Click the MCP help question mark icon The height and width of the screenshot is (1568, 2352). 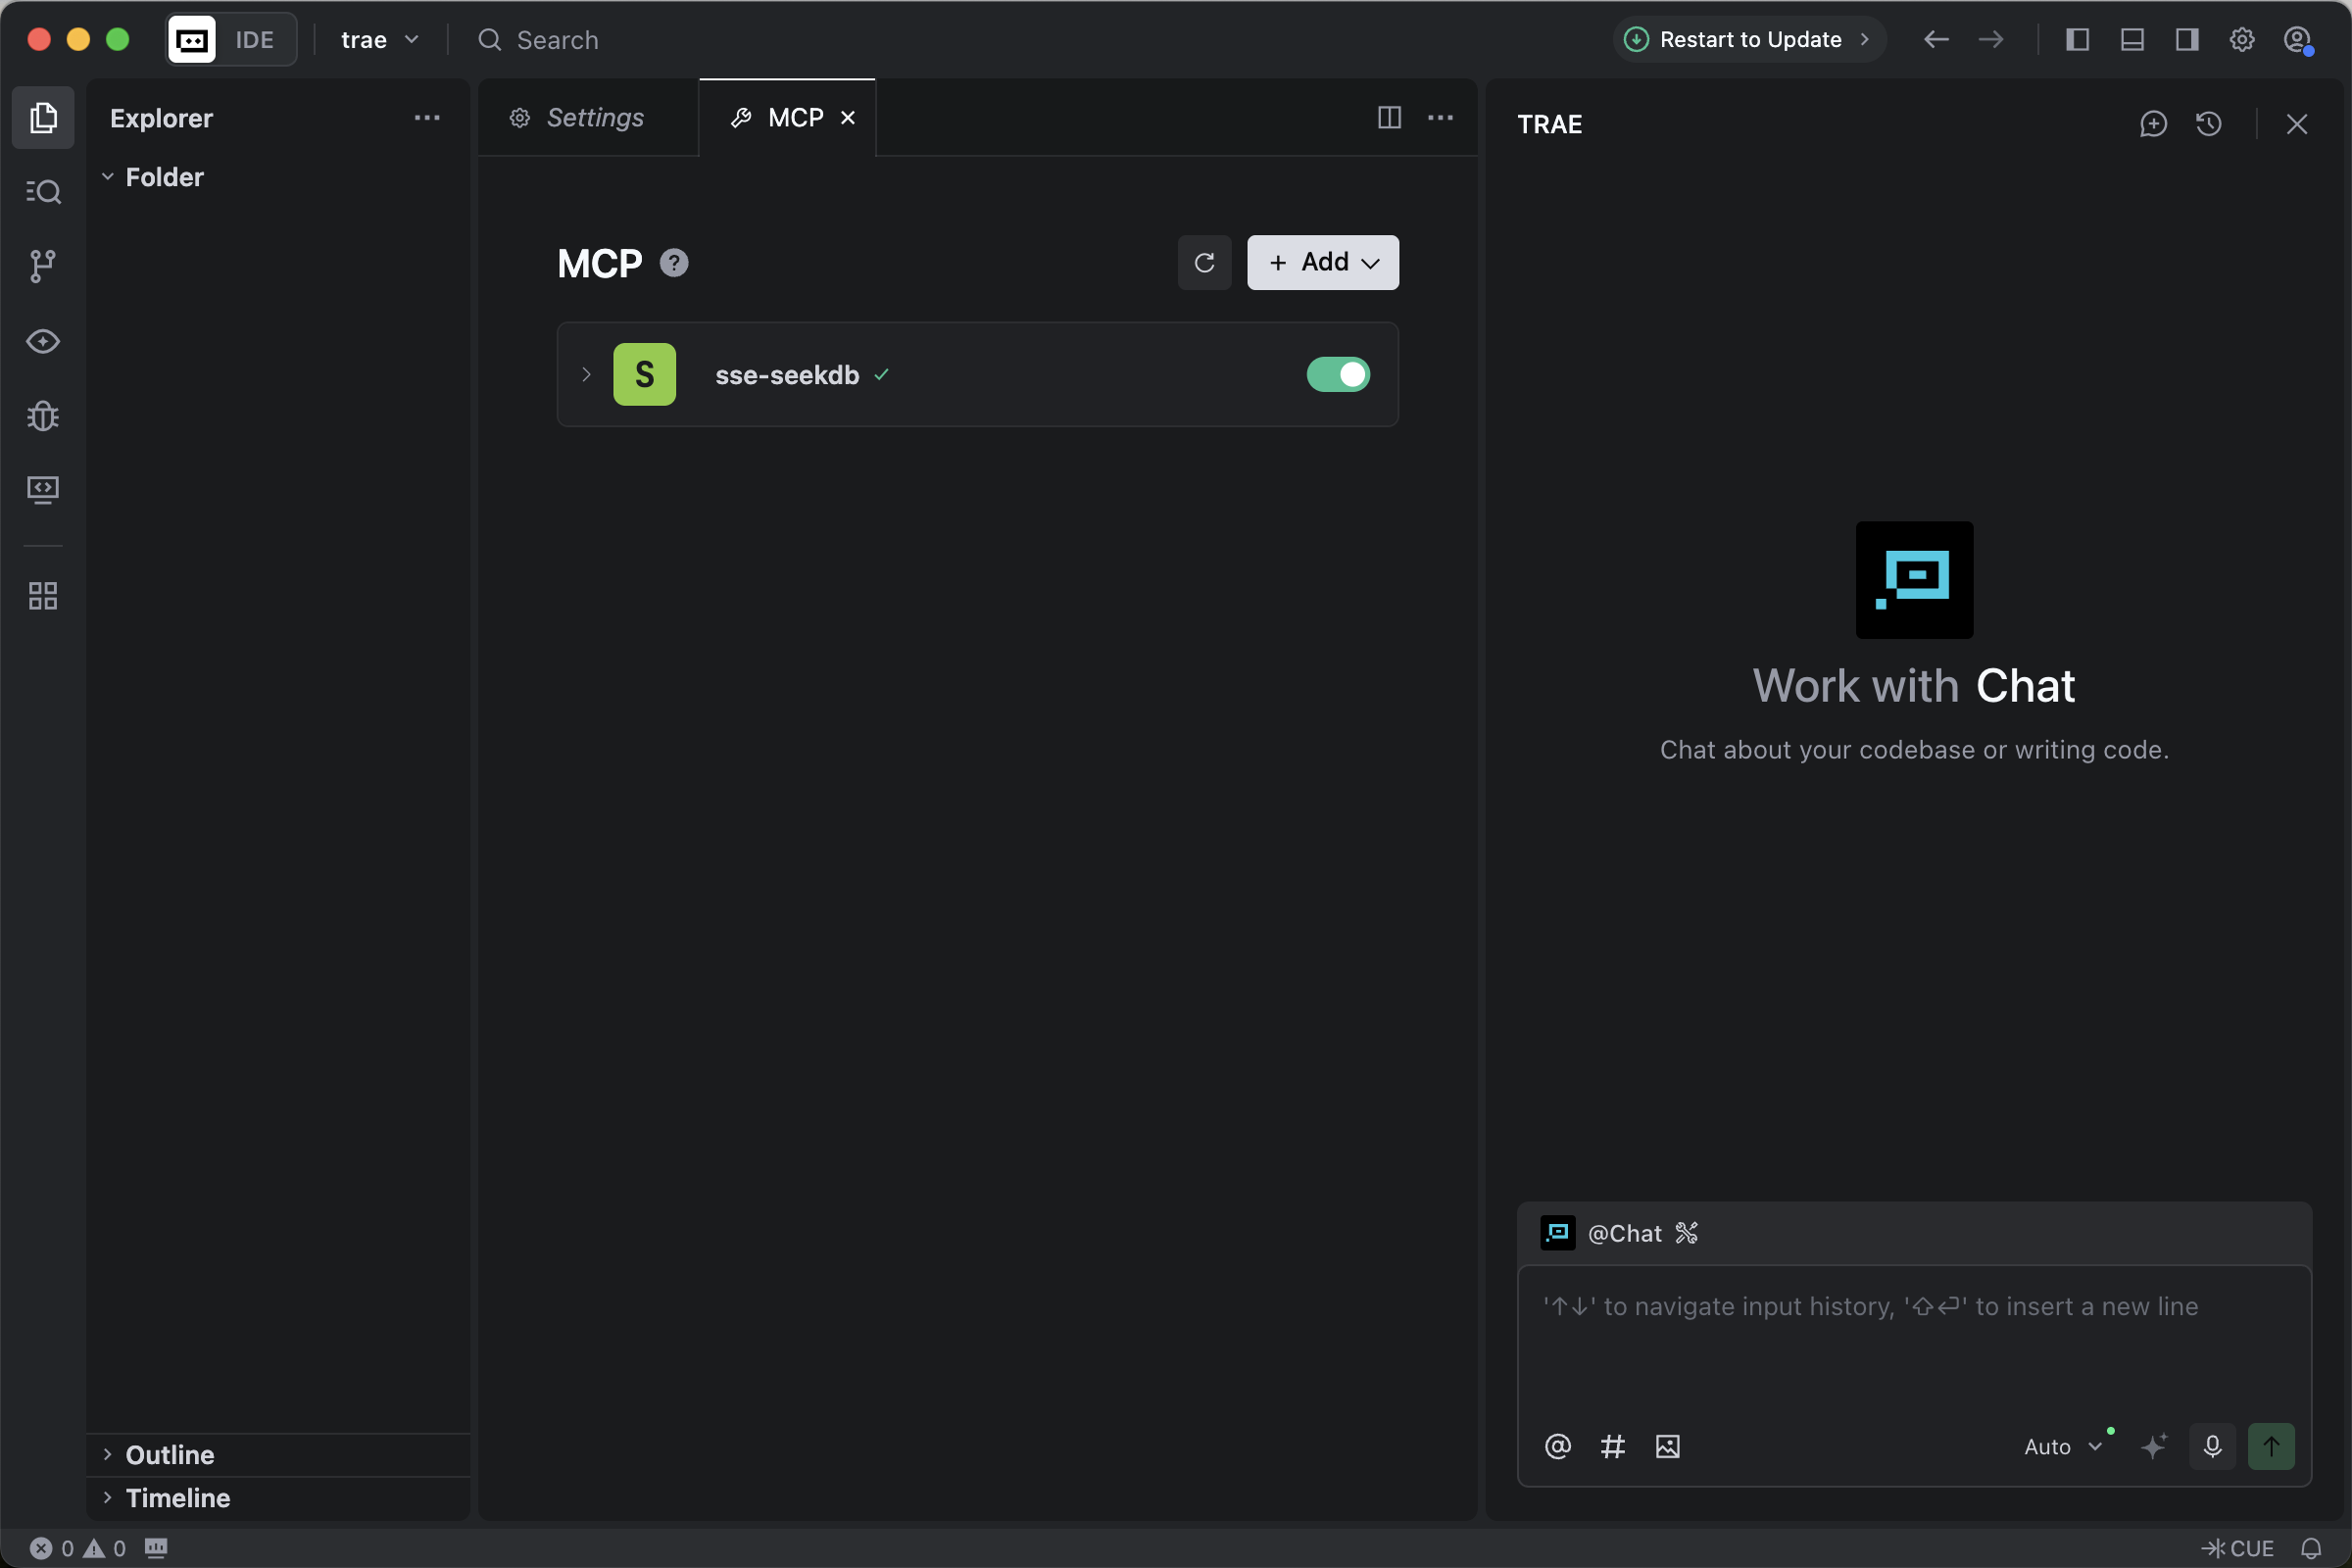pos(674,263)
